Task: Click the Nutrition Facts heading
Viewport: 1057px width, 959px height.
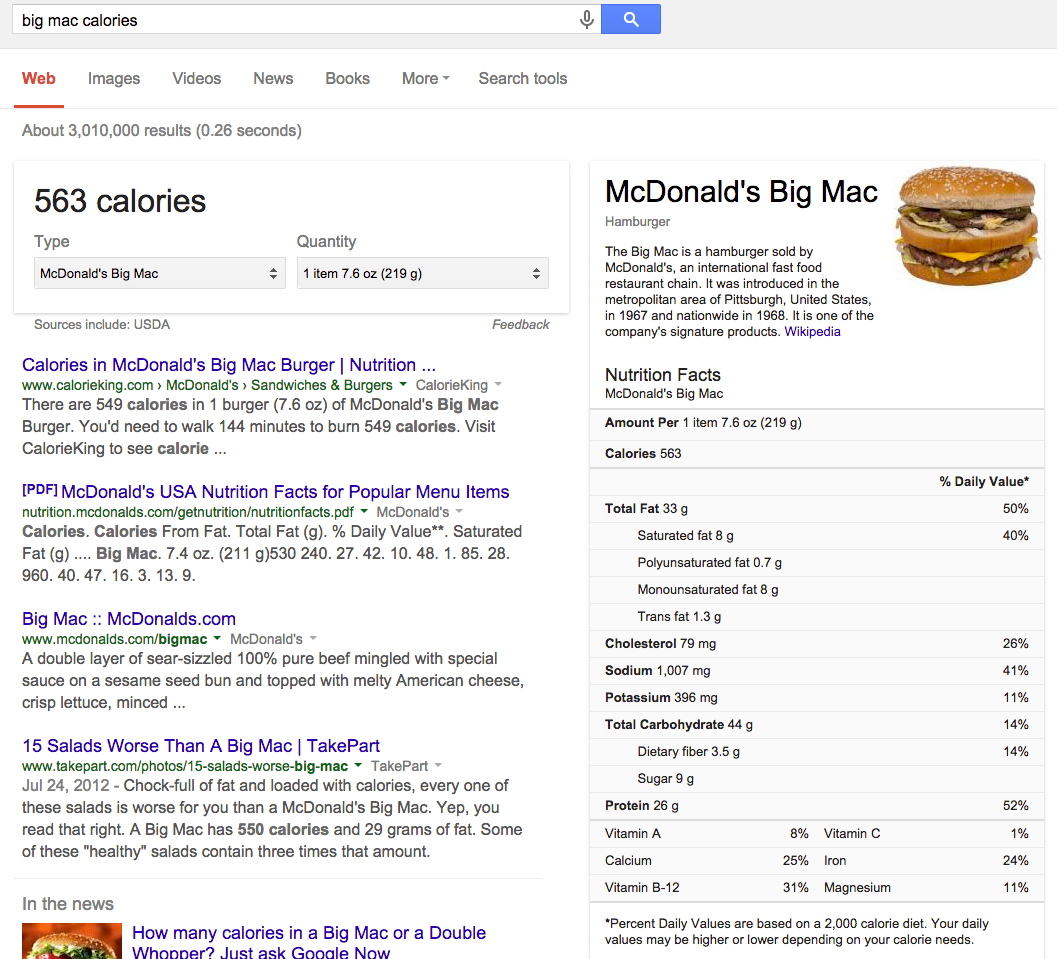Action: pos(663,375)
